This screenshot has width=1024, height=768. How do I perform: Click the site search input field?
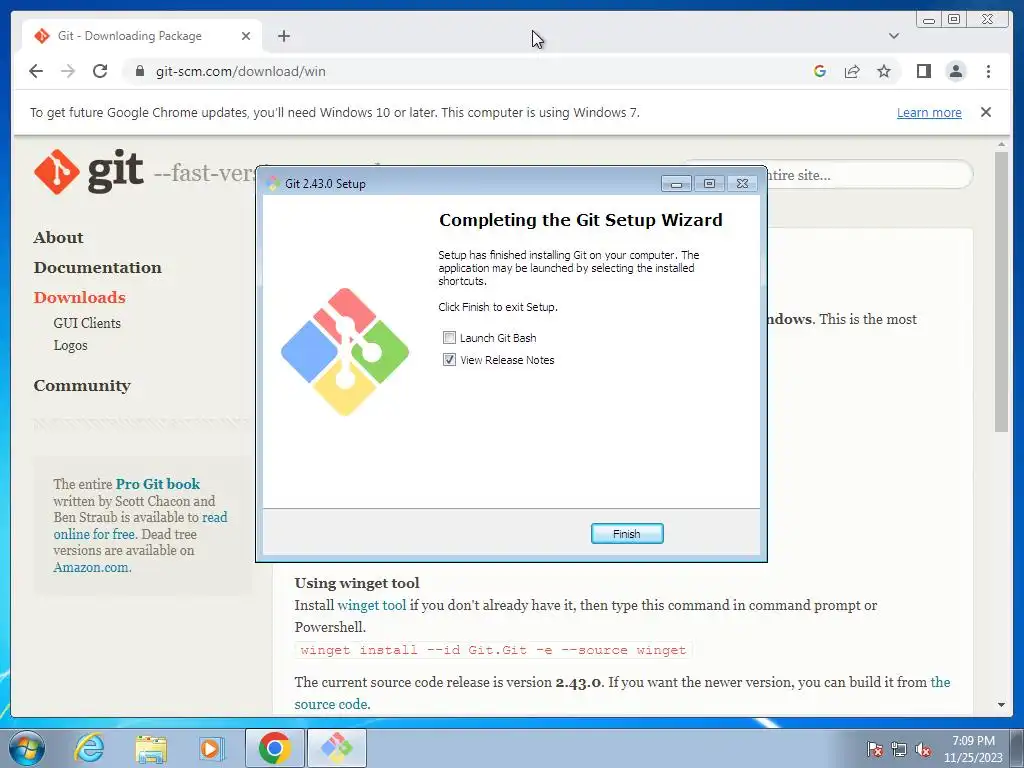(869, 175)
